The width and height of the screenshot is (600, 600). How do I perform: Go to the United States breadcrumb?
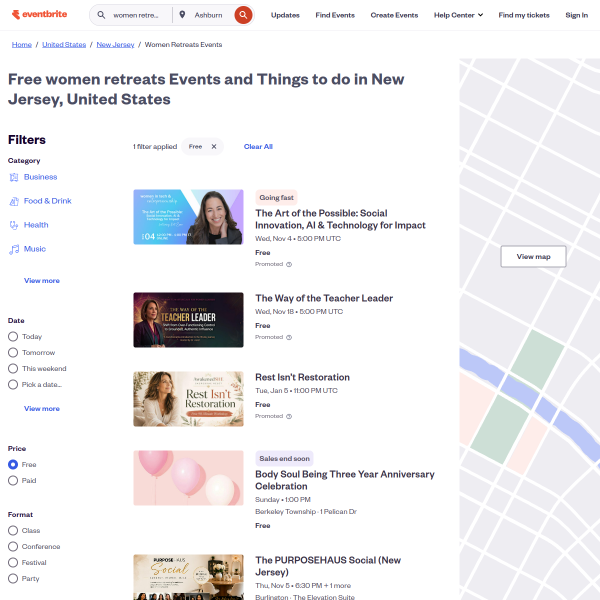(64, 45)
